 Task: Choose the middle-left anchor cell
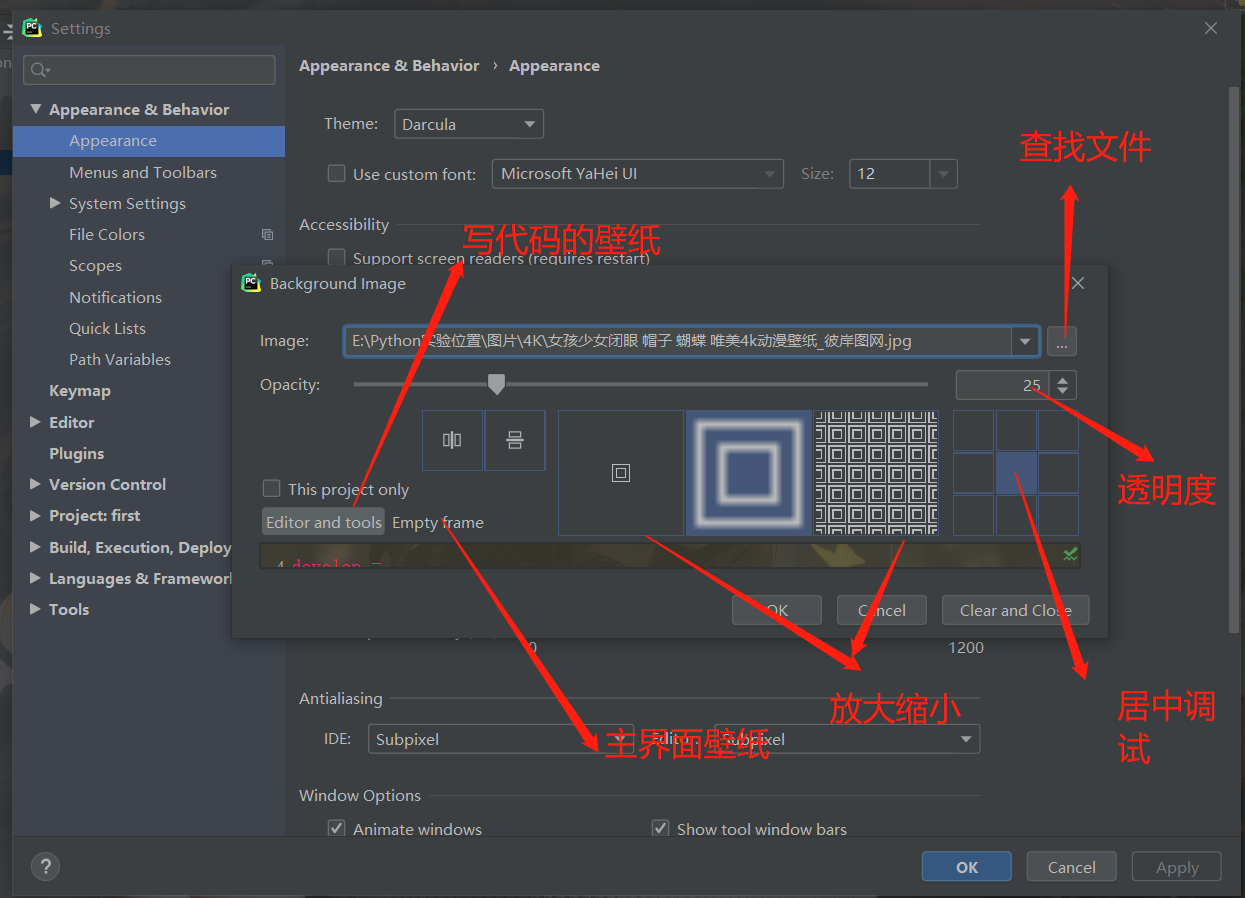973,473
